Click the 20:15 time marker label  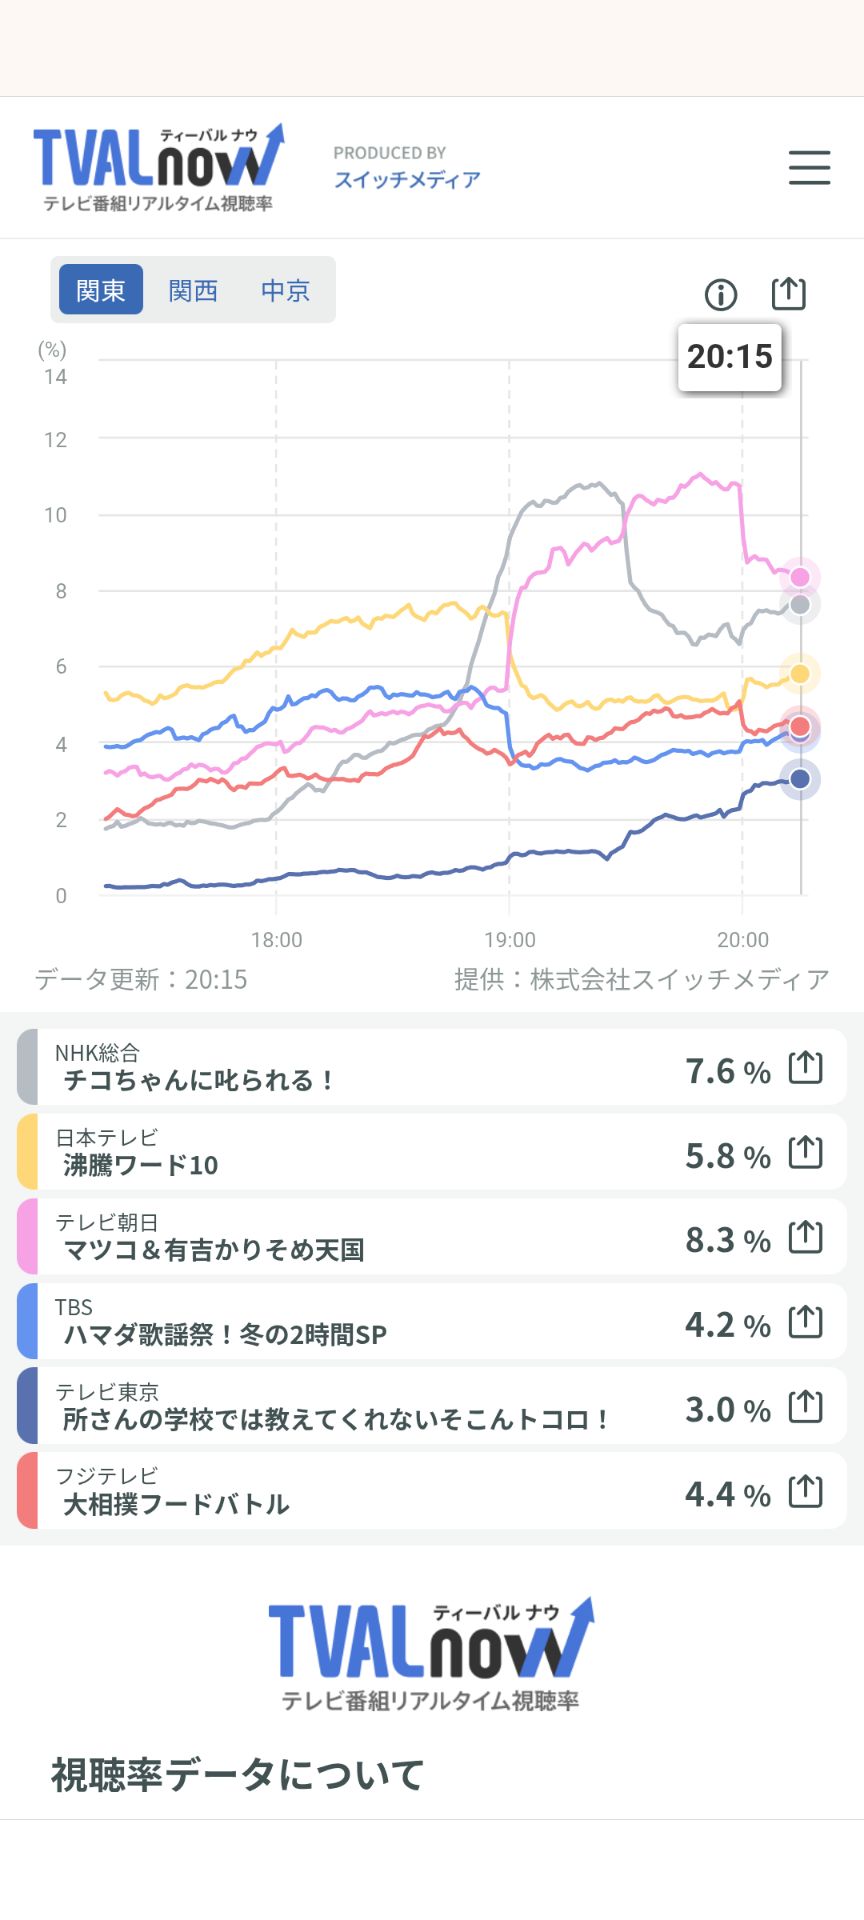[731, 356]
